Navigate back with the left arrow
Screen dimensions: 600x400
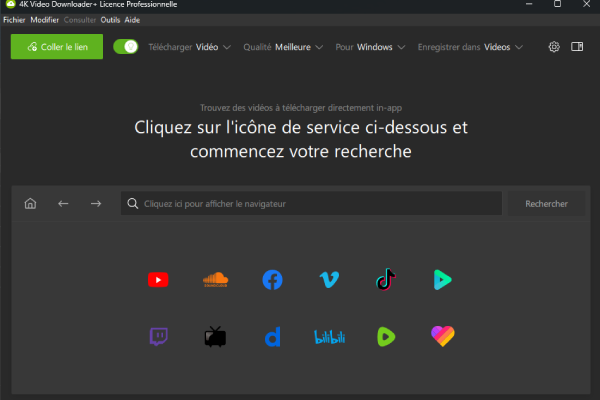[x=63, y=204]
